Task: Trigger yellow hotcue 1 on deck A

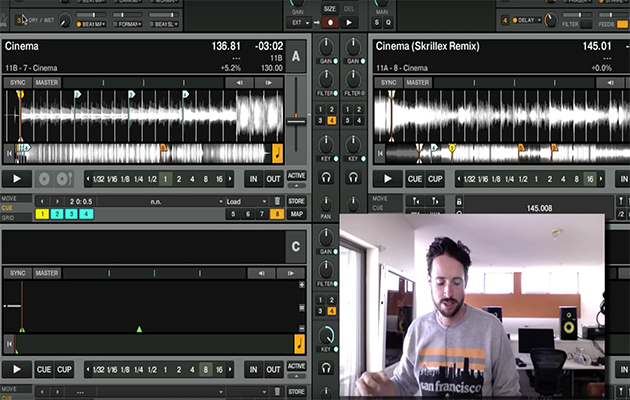Action: [42, 214]
